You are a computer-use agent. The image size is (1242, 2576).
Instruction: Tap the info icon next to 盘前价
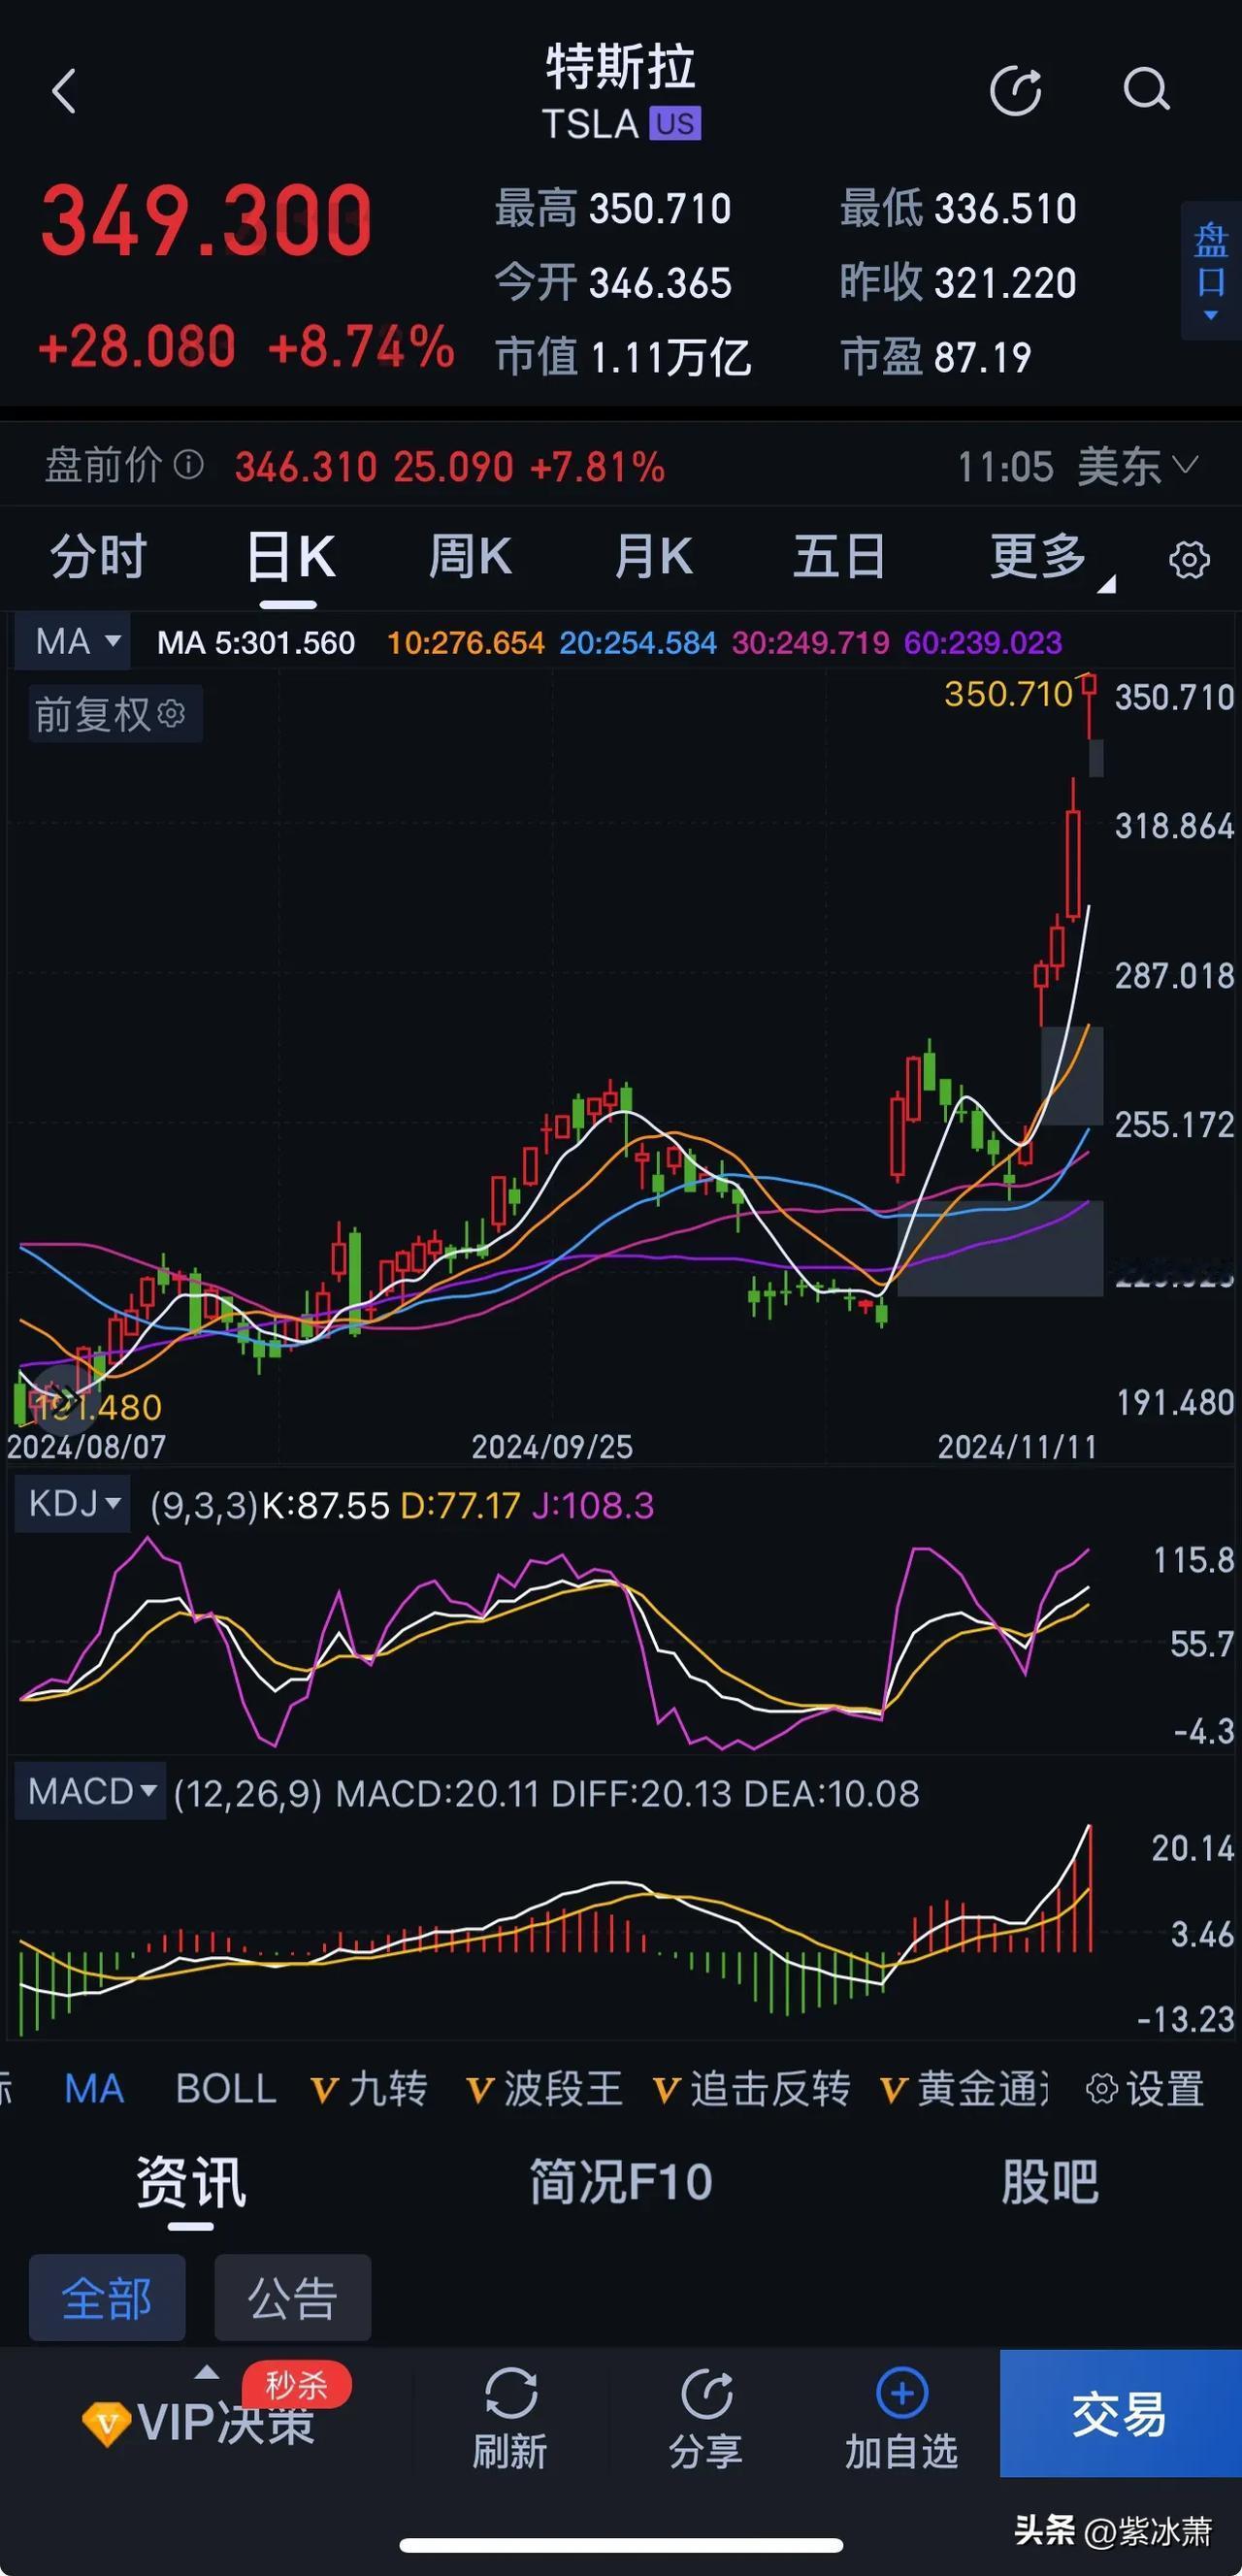pyautogui.click(x=189, y=465)
